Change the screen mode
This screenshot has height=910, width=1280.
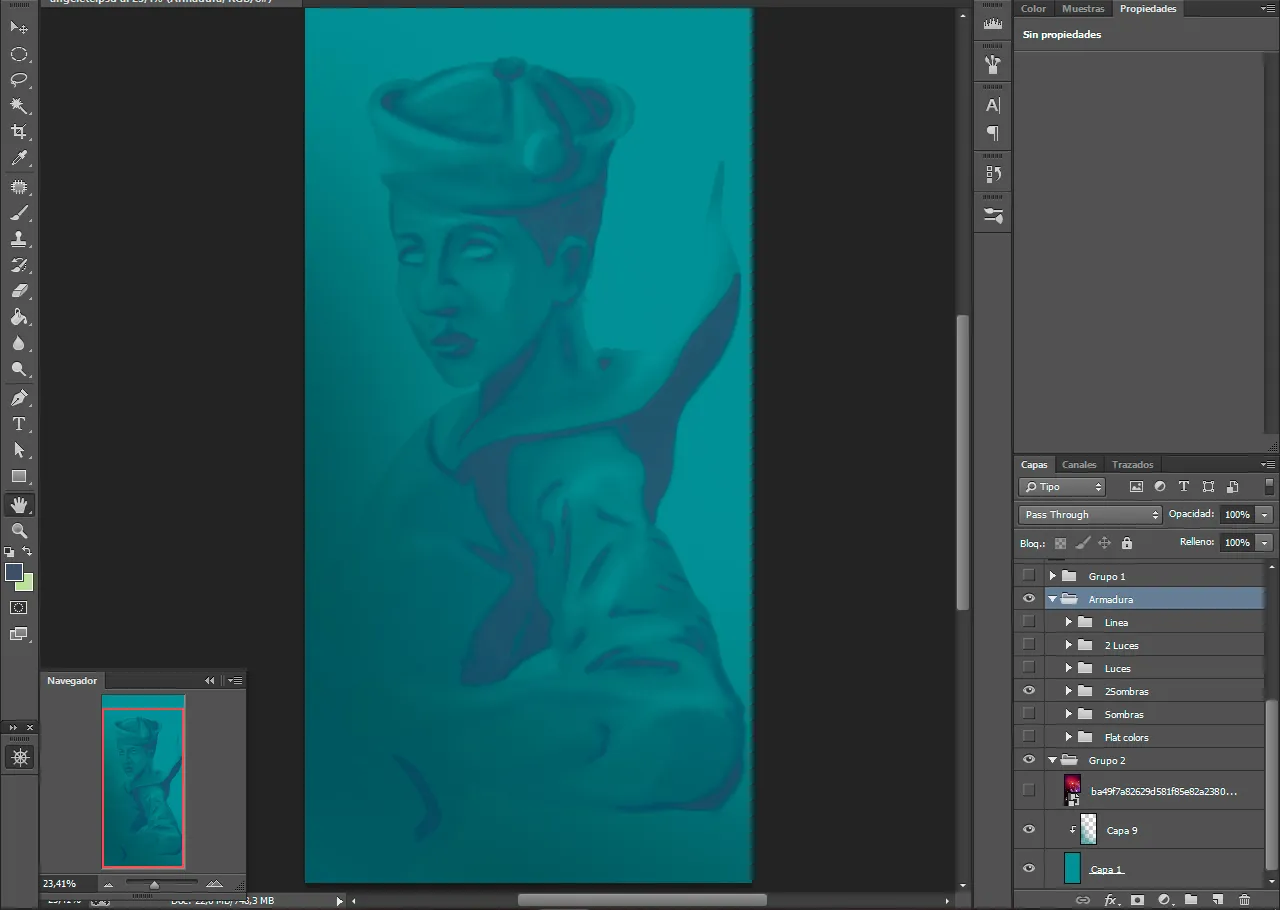19,634
